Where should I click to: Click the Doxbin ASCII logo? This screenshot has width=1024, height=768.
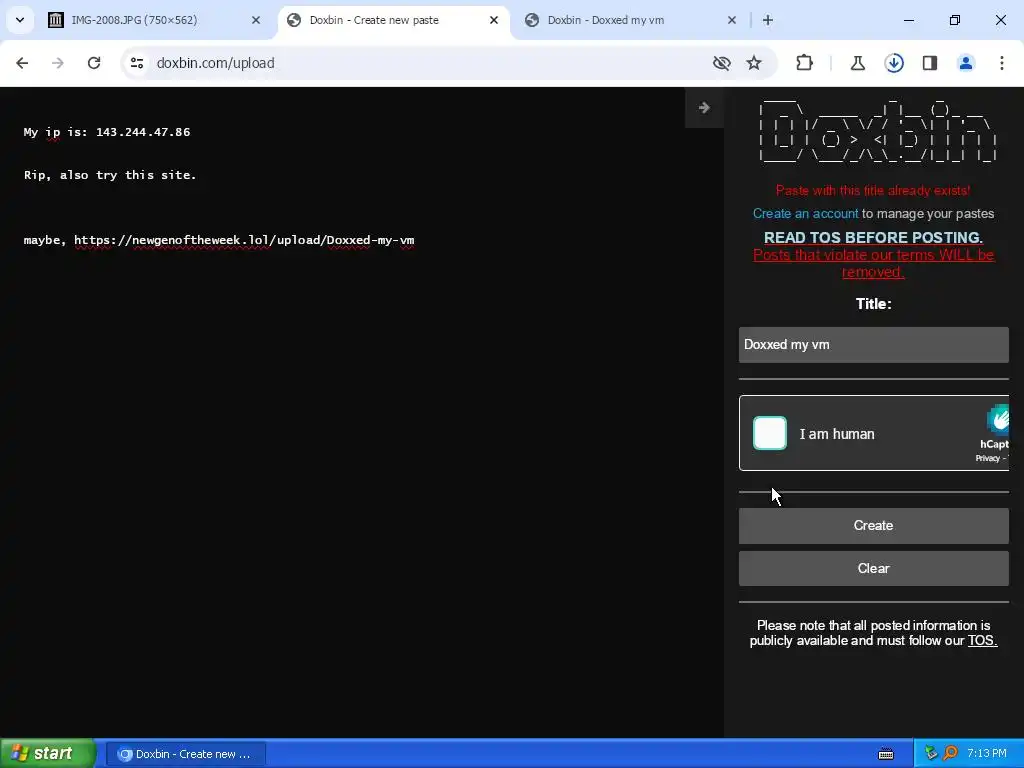pos(878,131)
